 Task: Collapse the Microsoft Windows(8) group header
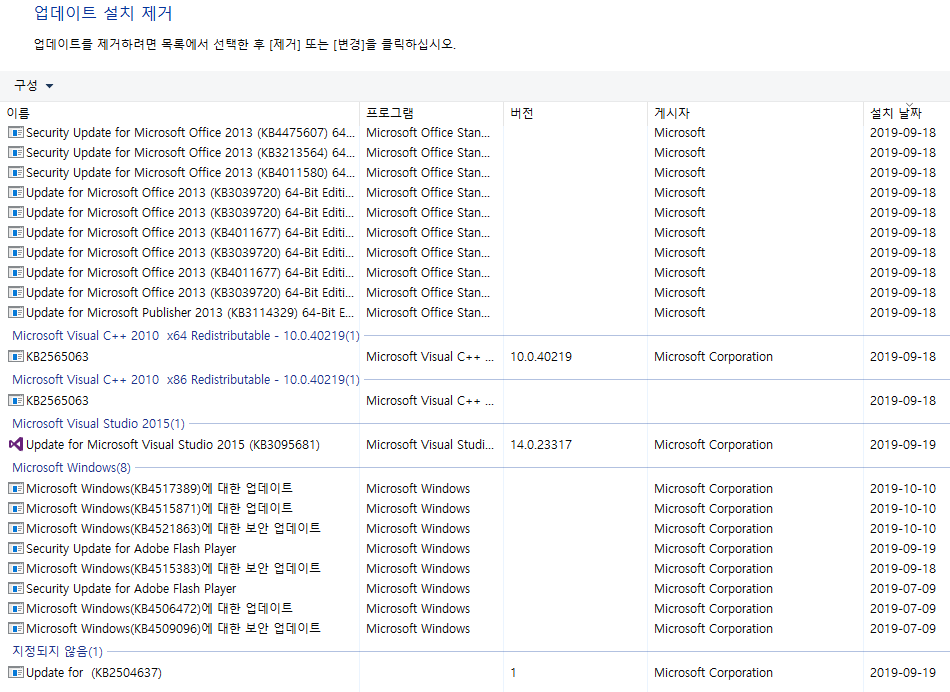[71, 467]
